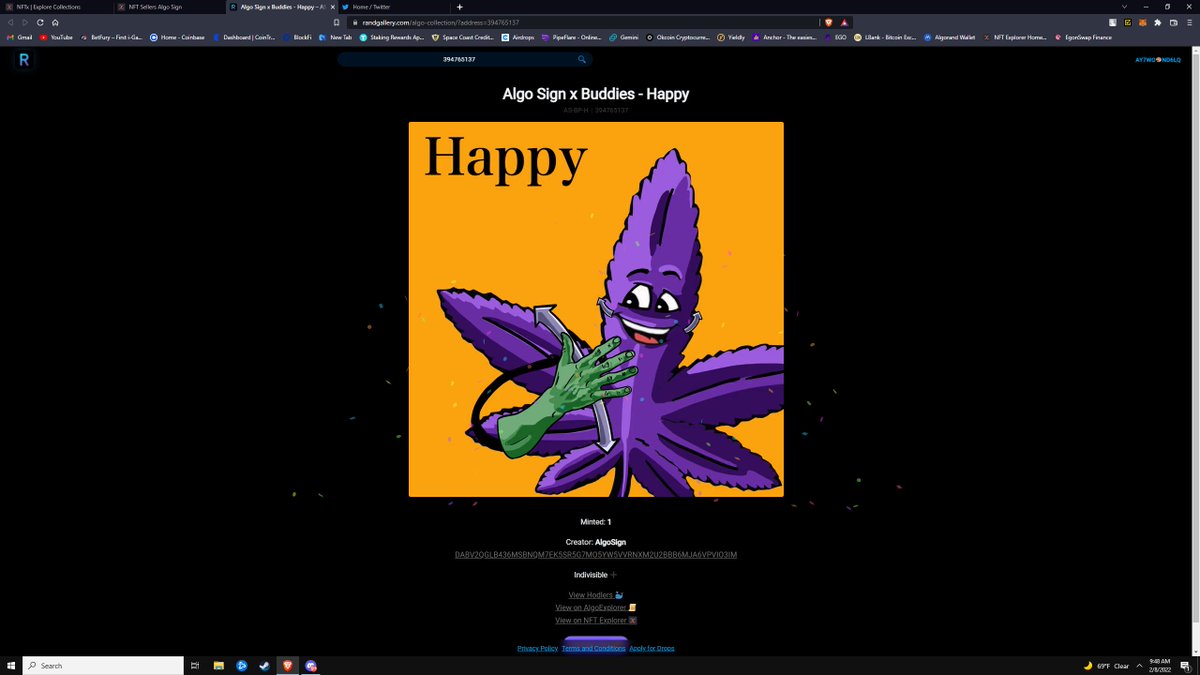Click the View Hodlers link
Image resolution: width=1200 pixels, height=675 pixels.
tap(595, 595)
